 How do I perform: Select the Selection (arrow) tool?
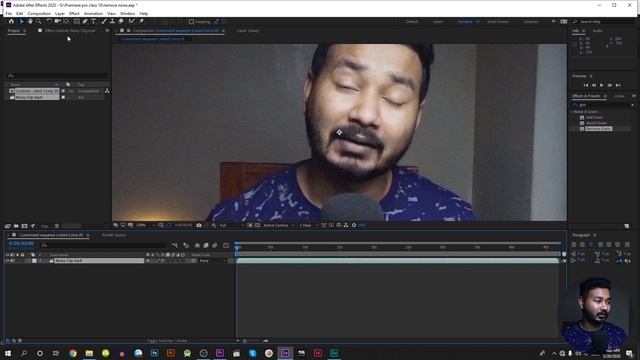click(x=22, y=21)
